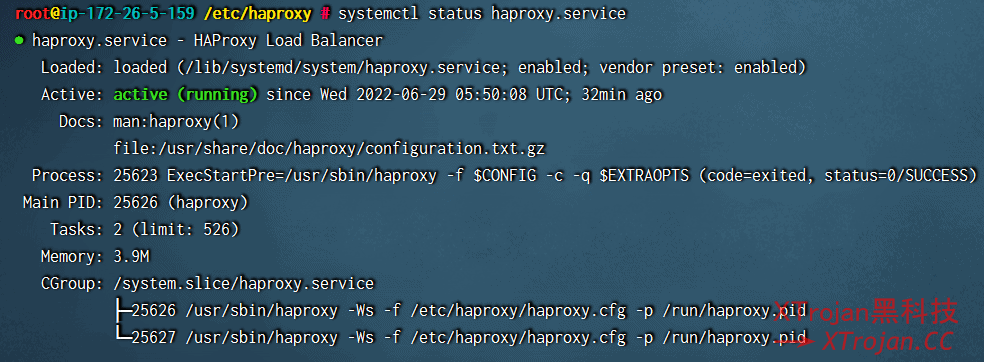Image resolution: width=984 pixels, height=362 pixels.
Task: Click 'Tasks: 2 (limit: 526)' value
Action: [x=176, y=230]
